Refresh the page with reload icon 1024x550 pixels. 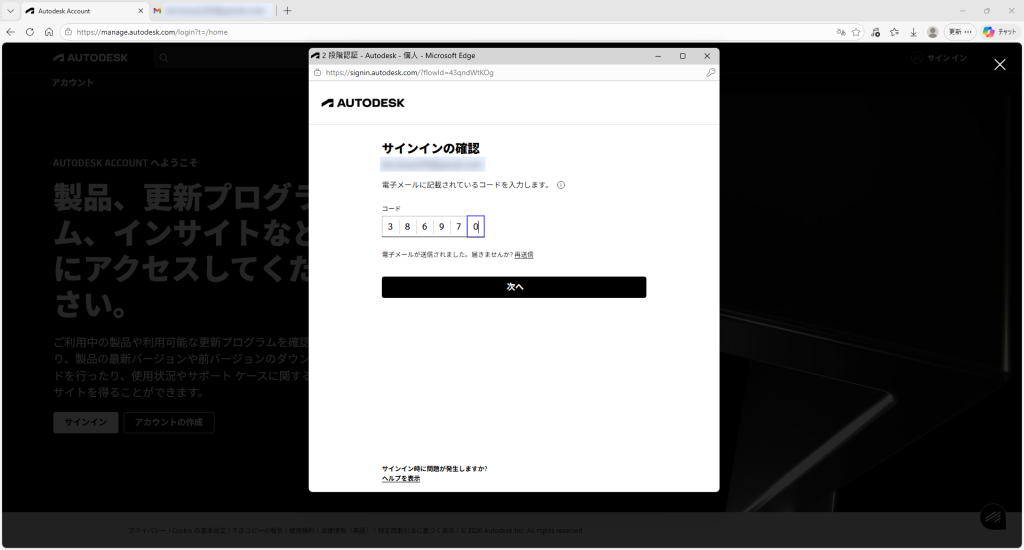(x=30, y=32)
